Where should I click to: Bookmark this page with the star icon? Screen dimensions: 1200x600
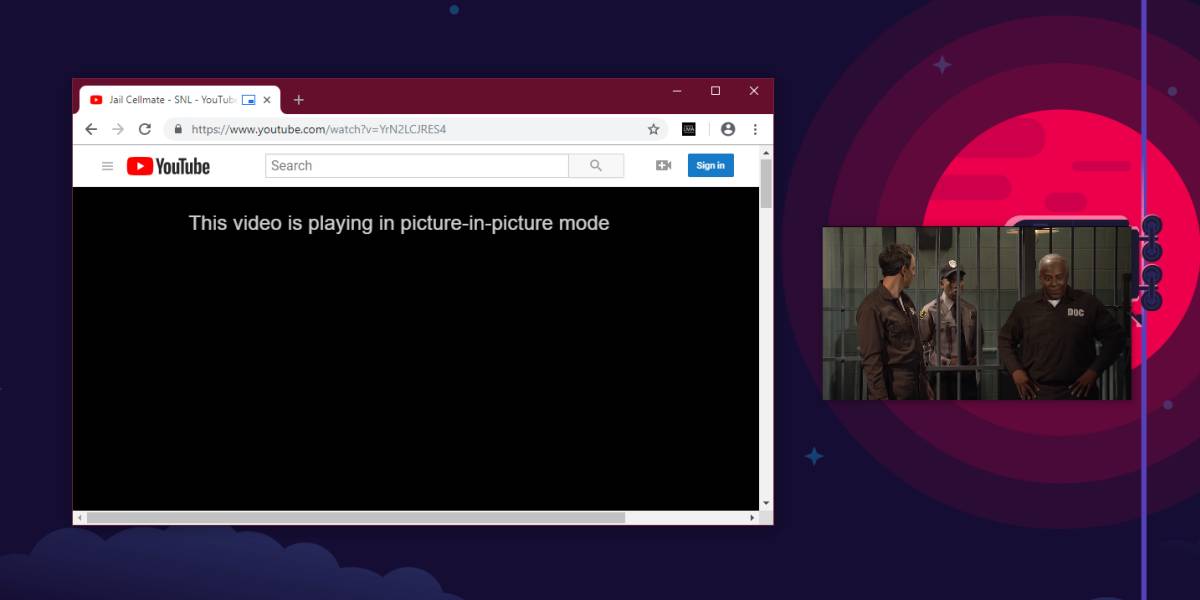[x=654, y=129]
